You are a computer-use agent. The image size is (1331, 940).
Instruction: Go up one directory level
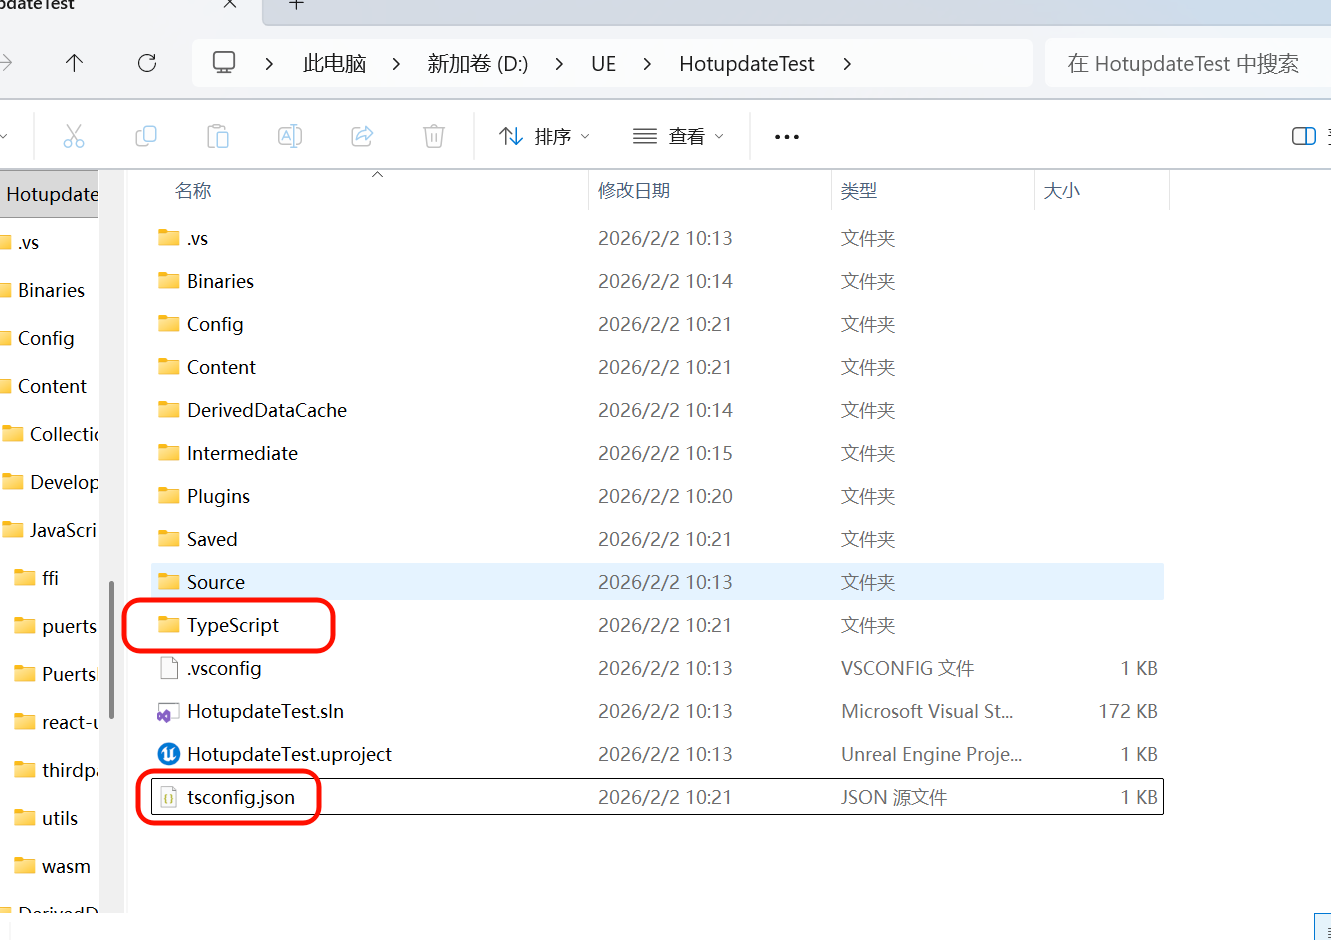(74, 63)
